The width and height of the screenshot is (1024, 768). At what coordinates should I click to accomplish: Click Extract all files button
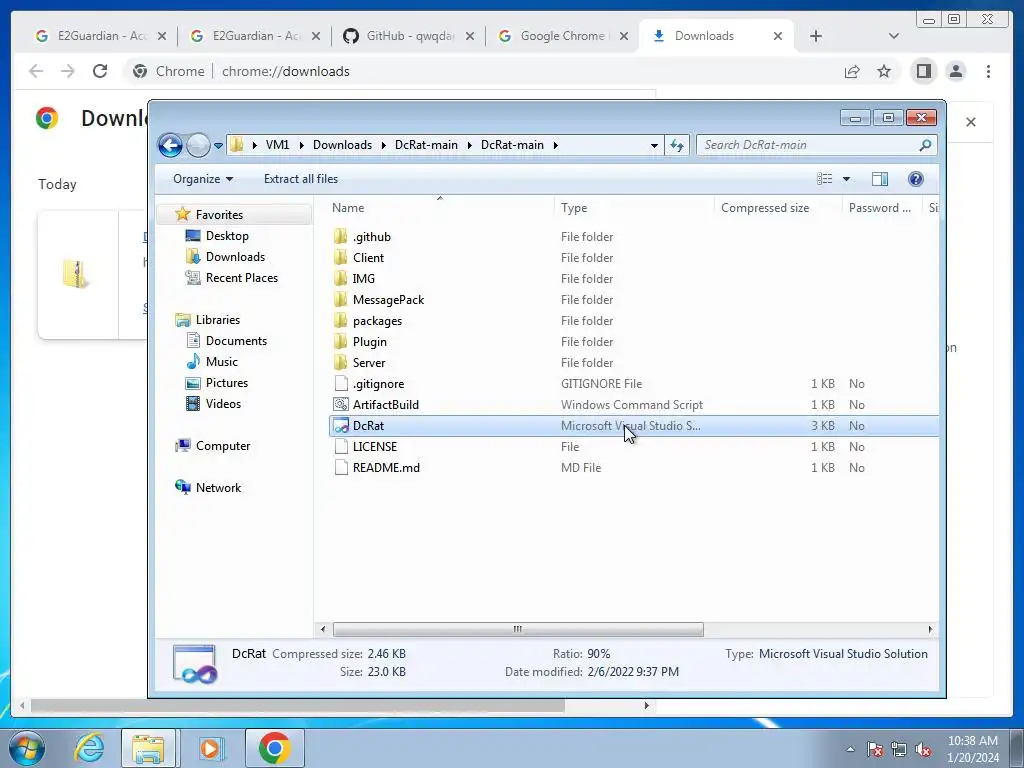(x=301, y=179)
